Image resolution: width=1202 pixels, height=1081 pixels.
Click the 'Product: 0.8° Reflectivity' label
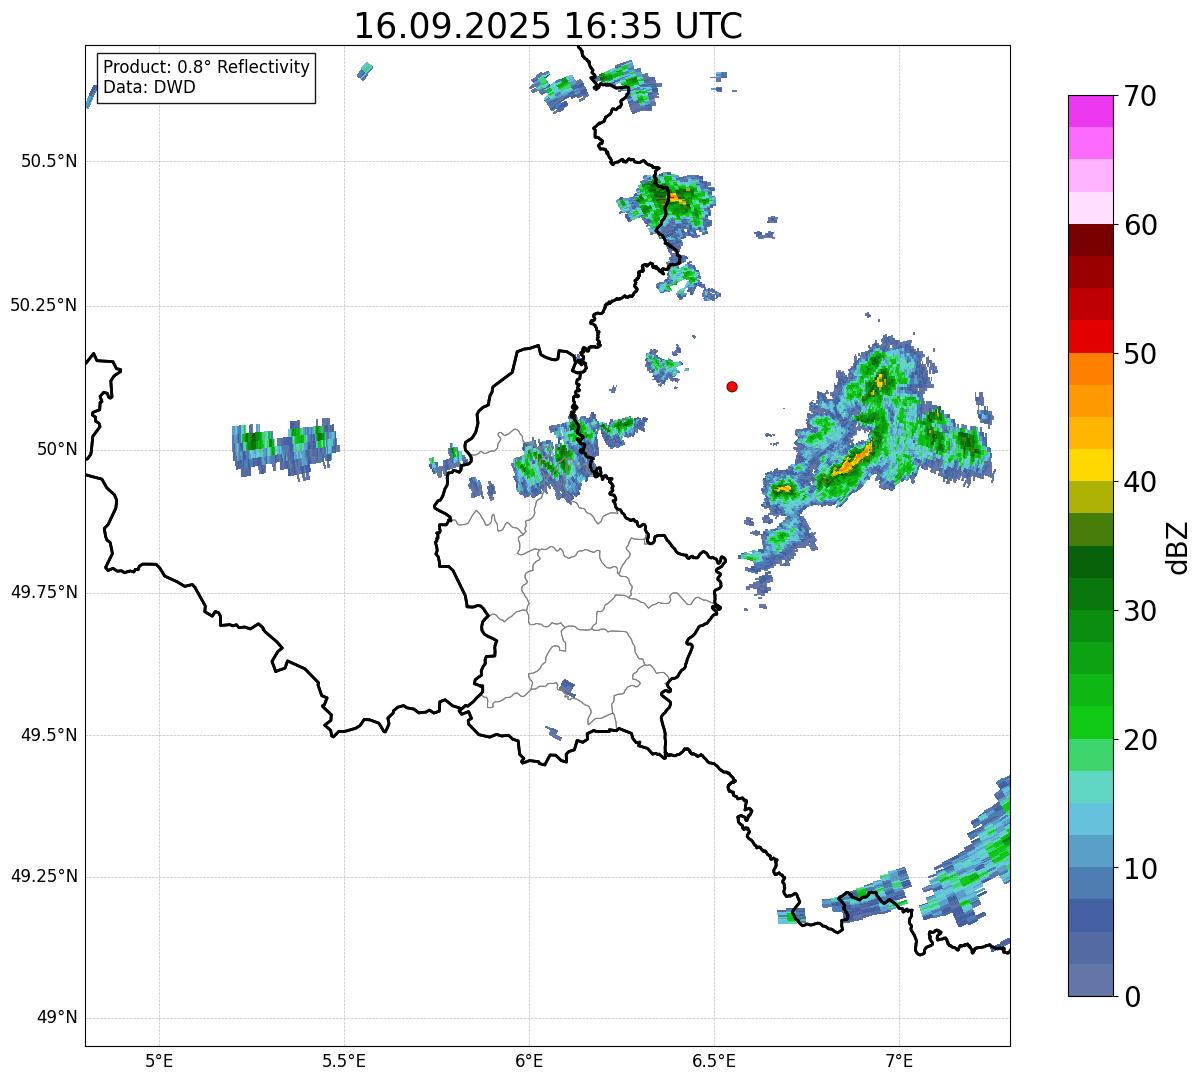tap(207, 67)
